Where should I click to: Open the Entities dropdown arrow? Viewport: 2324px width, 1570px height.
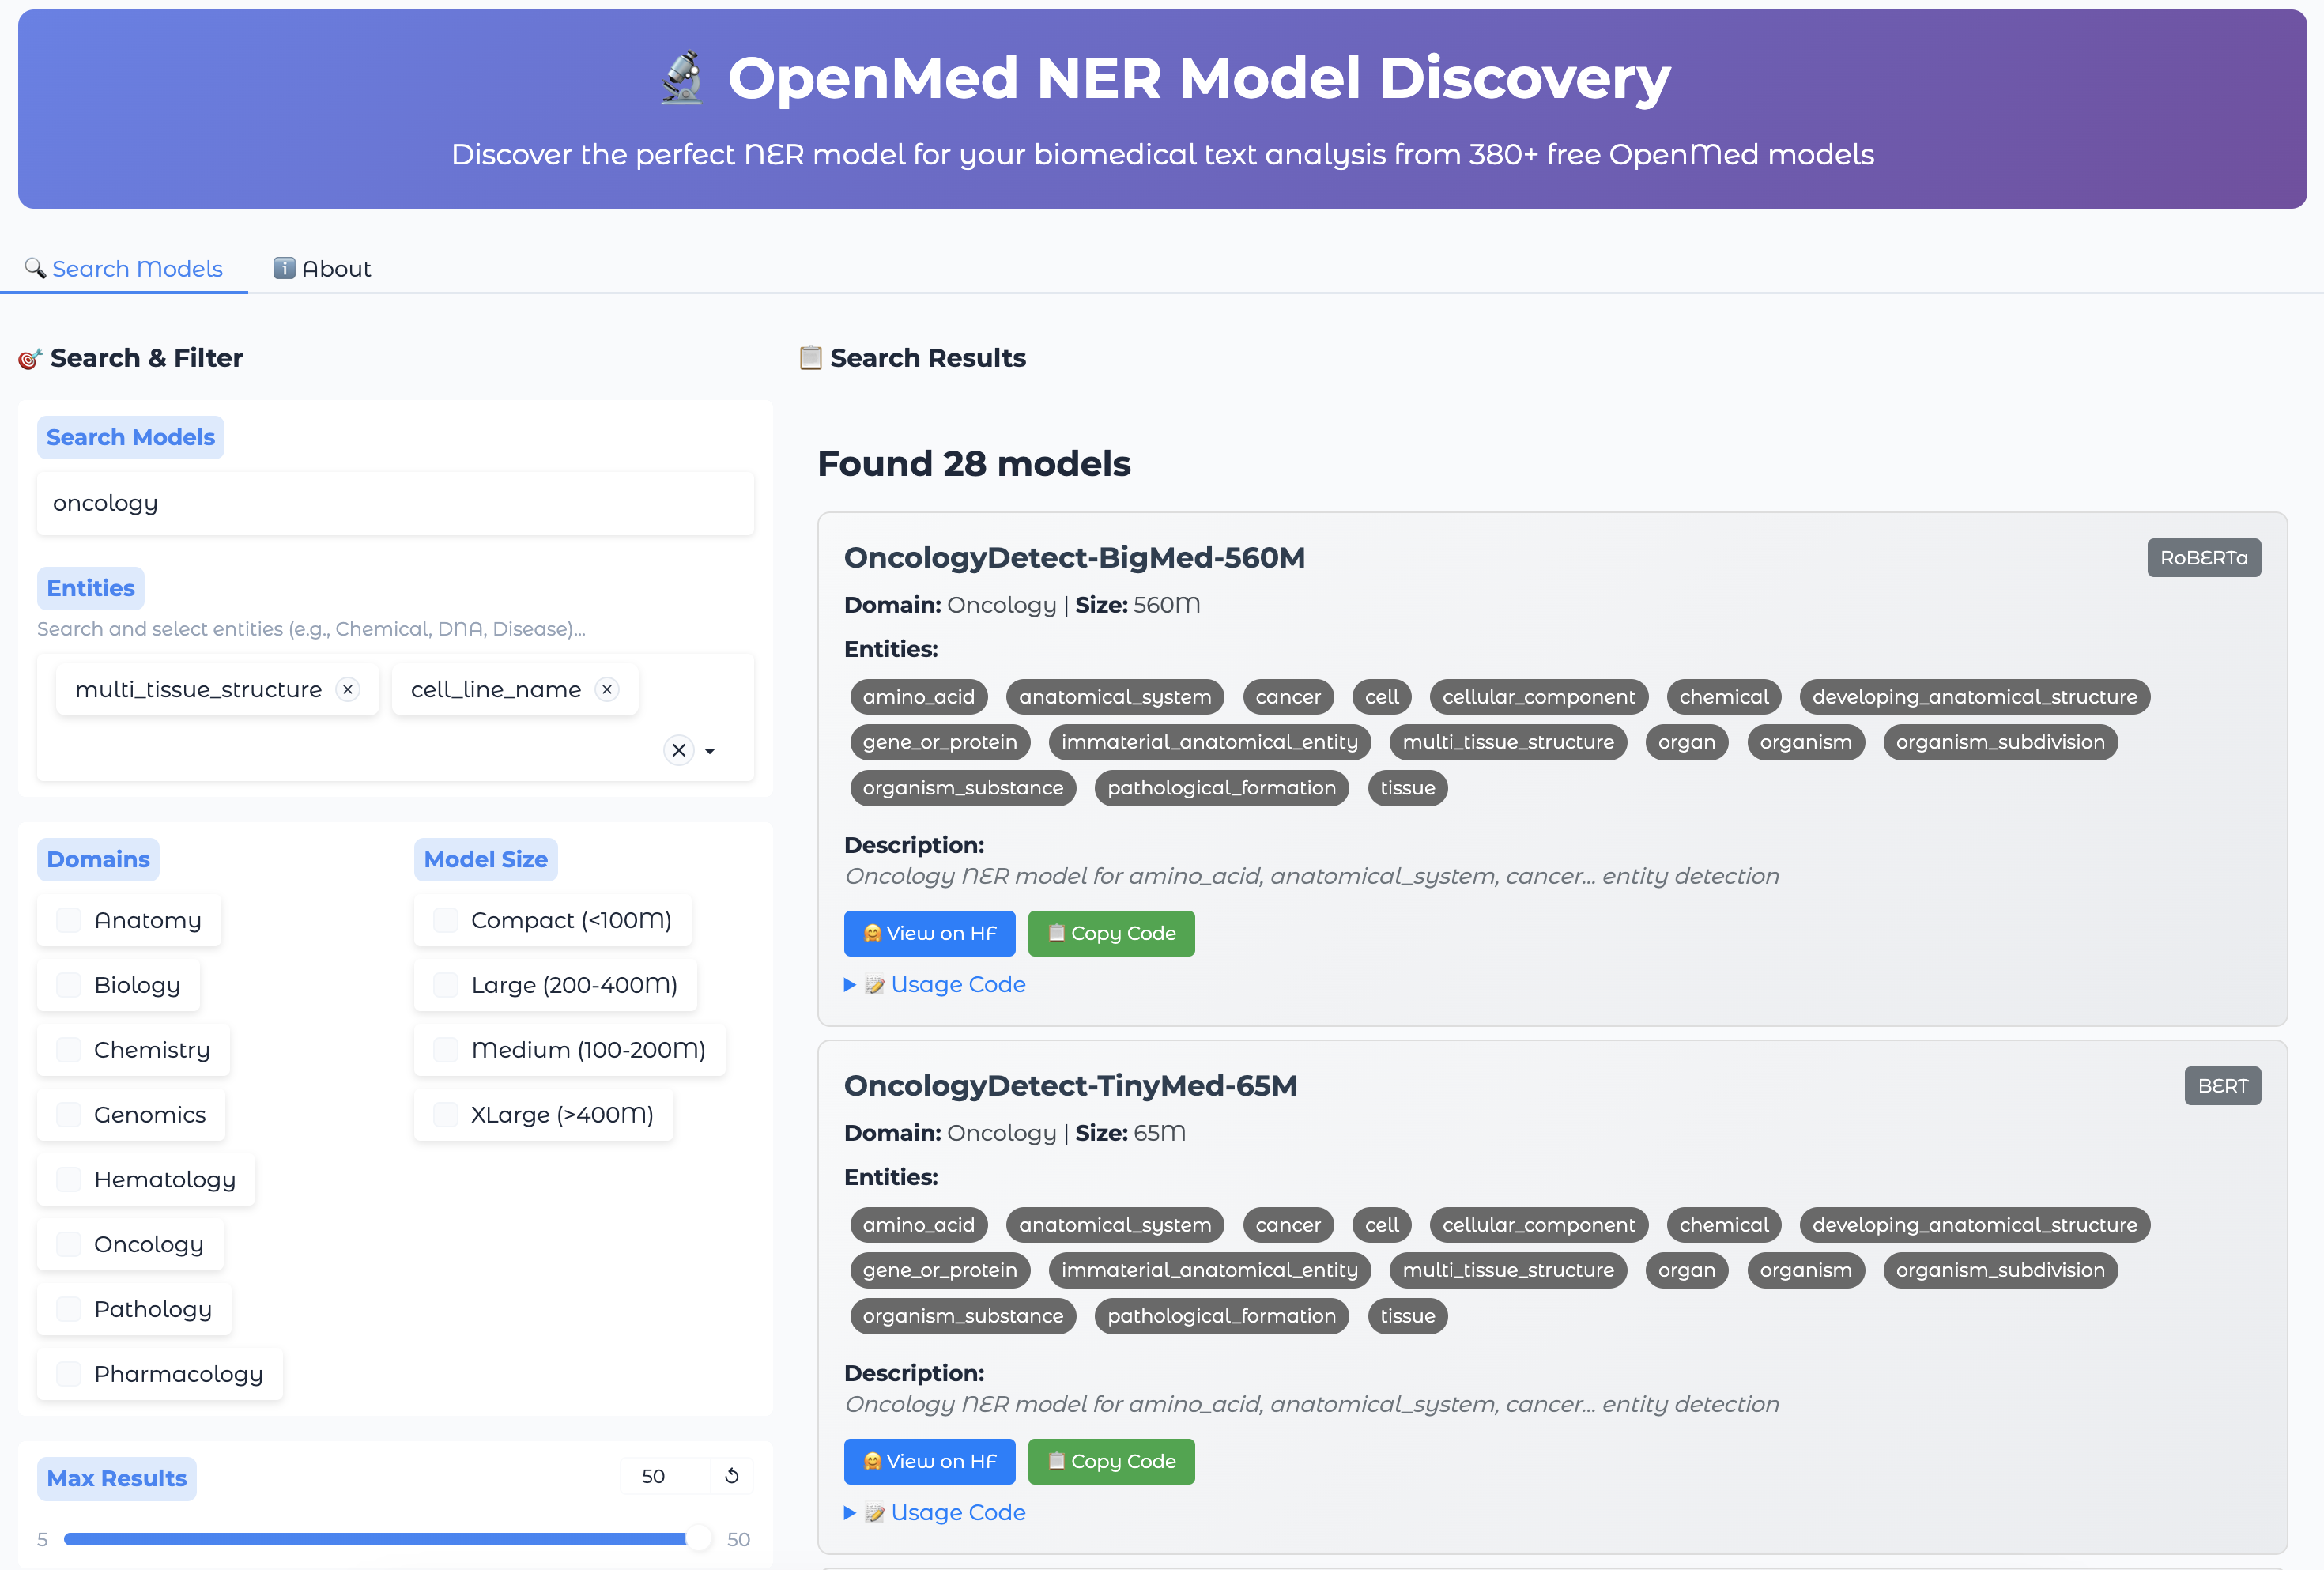(710, 751)
